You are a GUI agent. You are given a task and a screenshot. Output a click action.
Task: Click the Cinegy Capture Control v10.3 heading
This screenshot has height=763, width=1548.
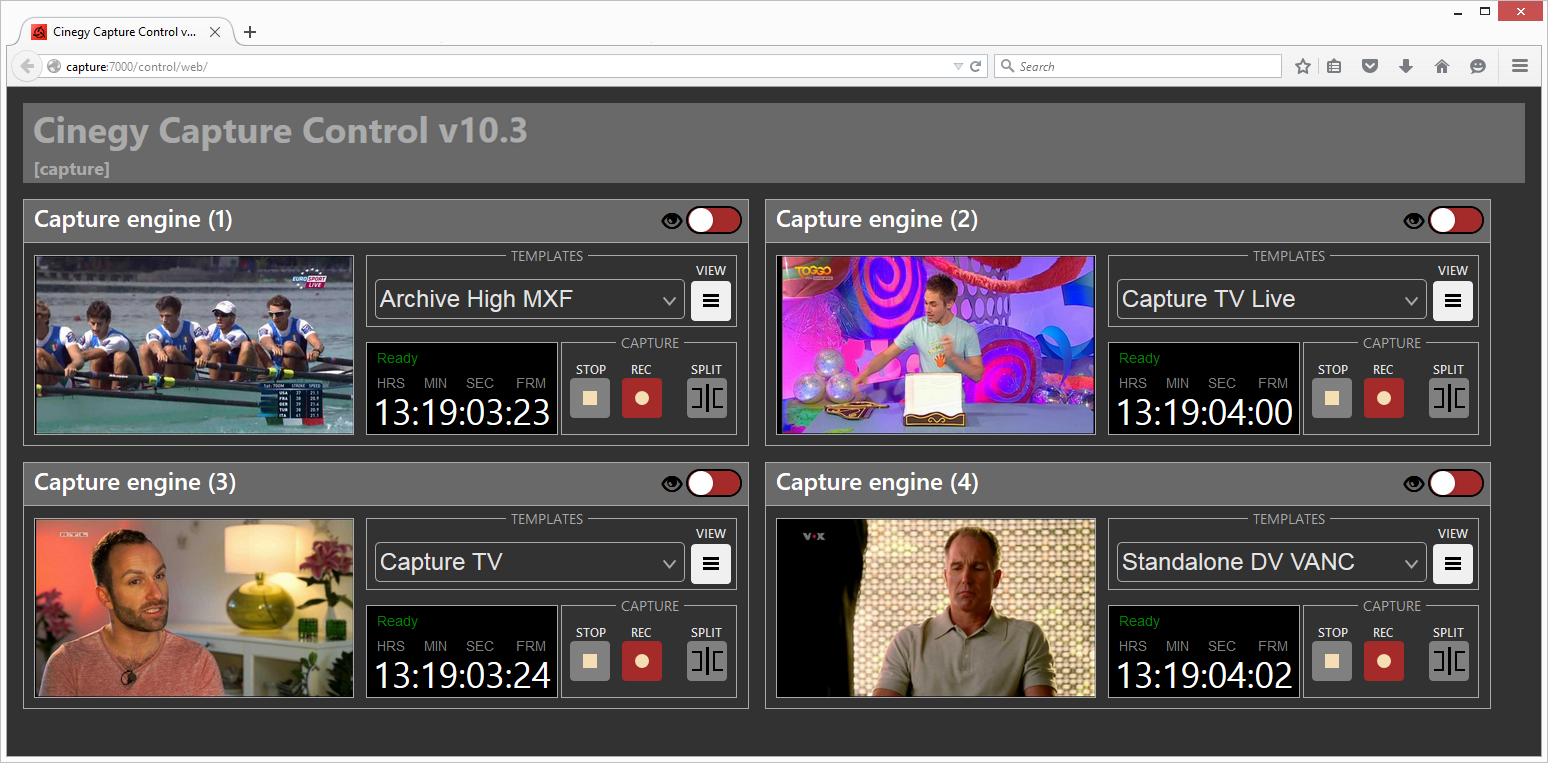pos(280,131)
